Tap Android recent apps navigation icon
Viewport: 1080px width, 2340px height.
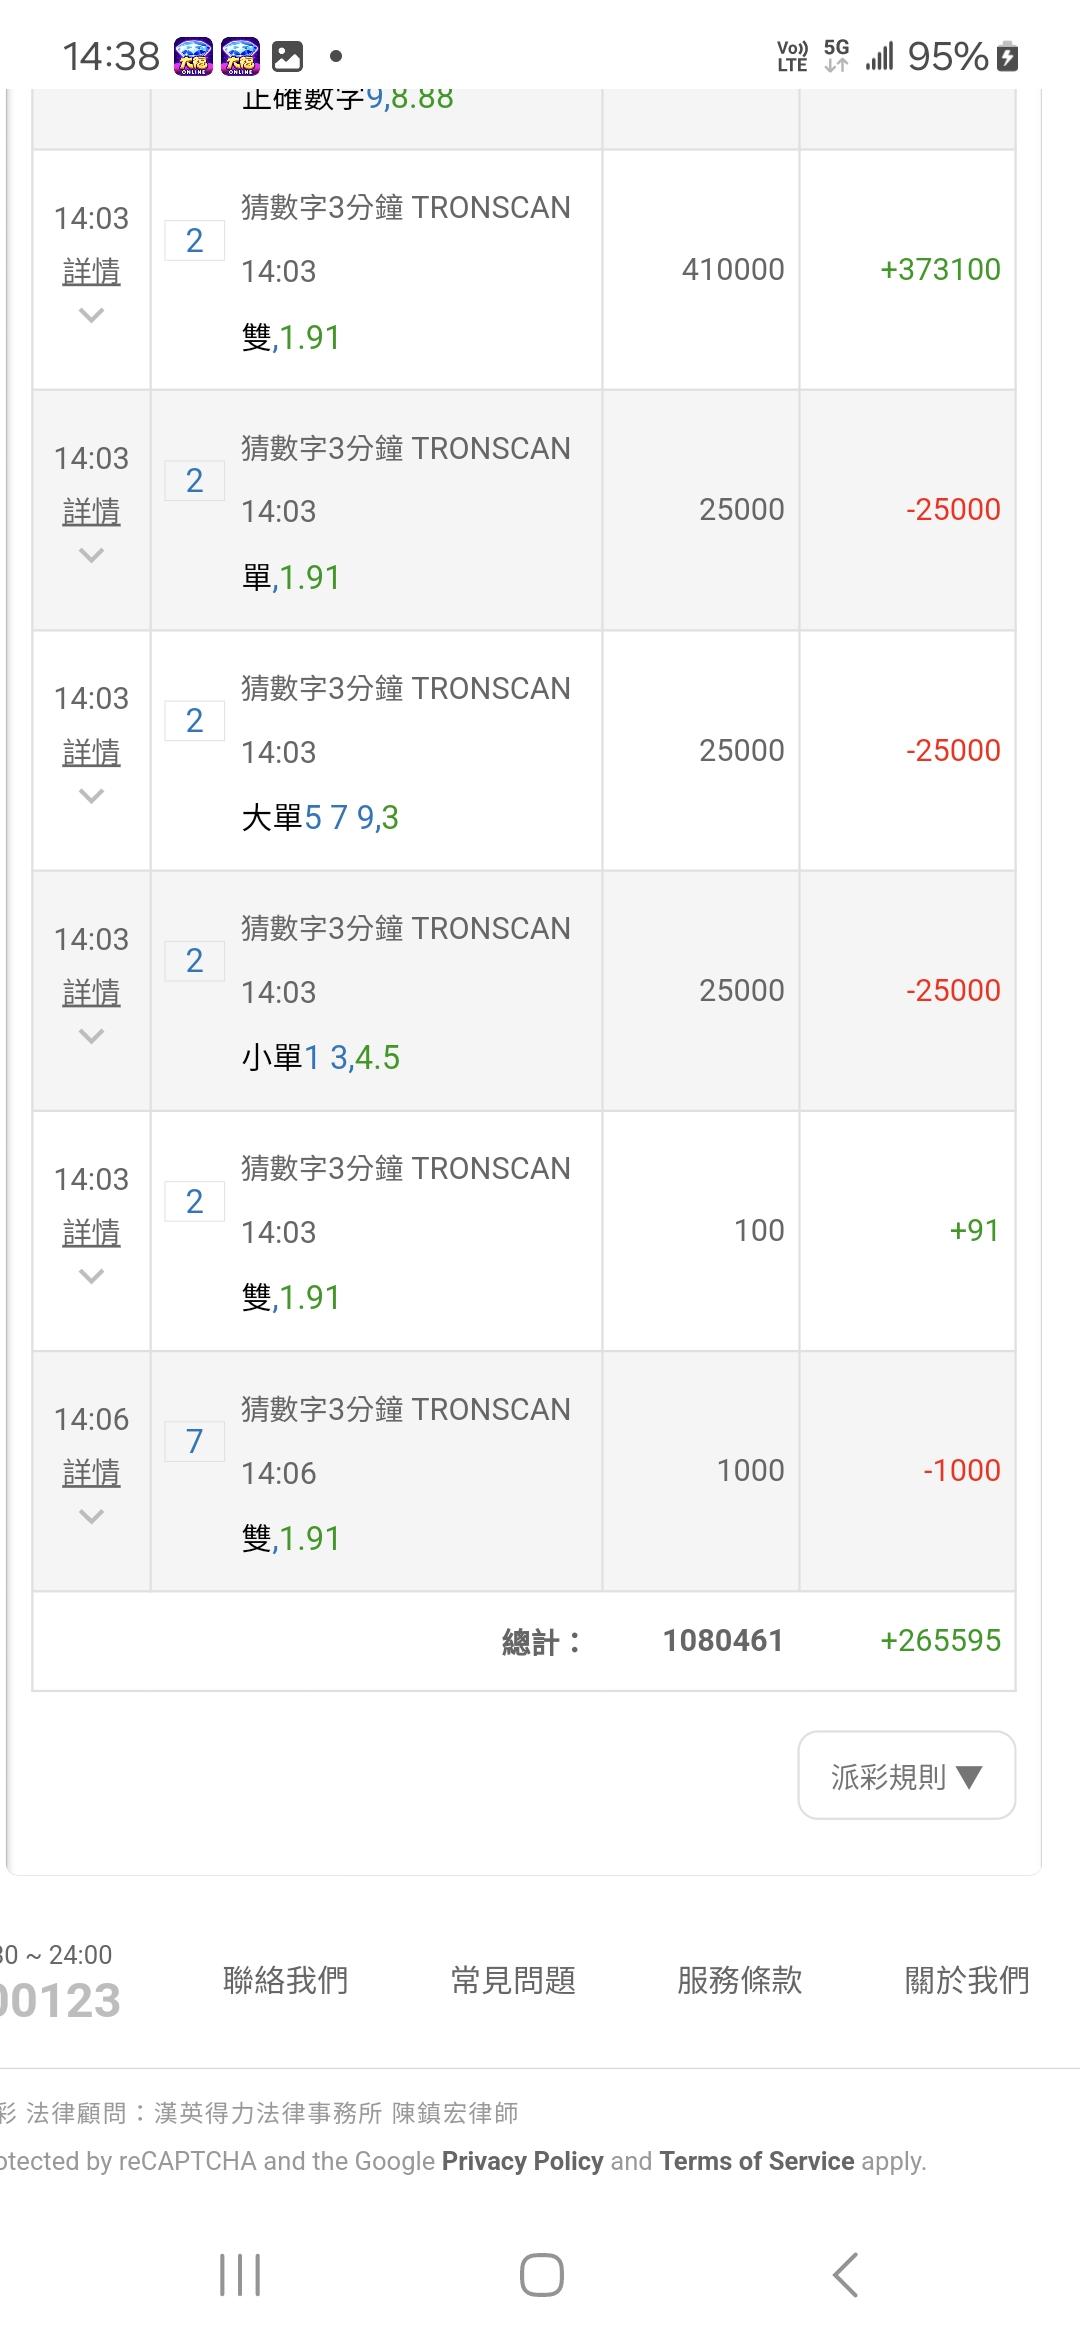click(240, 2275)
